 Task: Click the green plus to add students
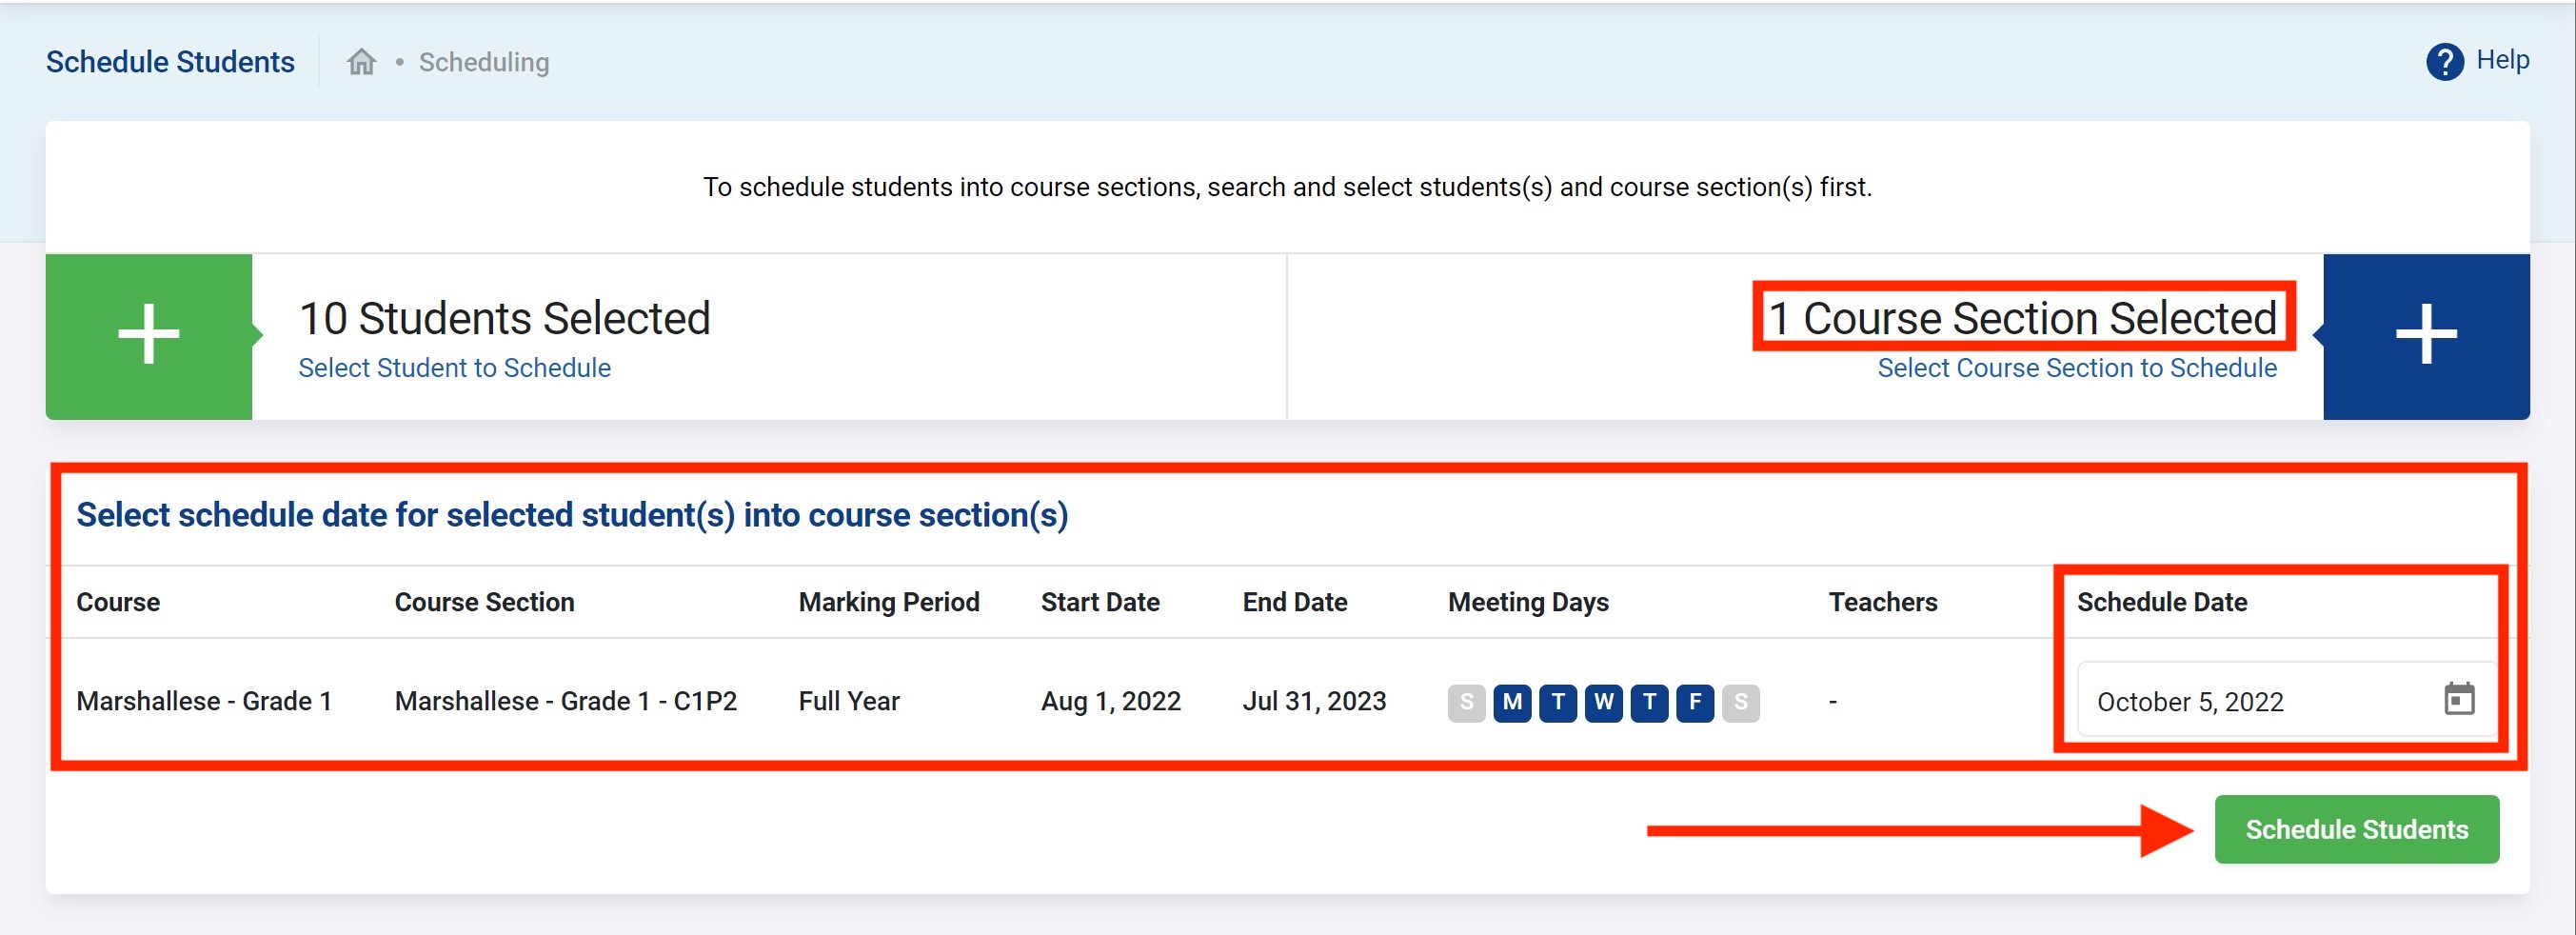point(149,335)
